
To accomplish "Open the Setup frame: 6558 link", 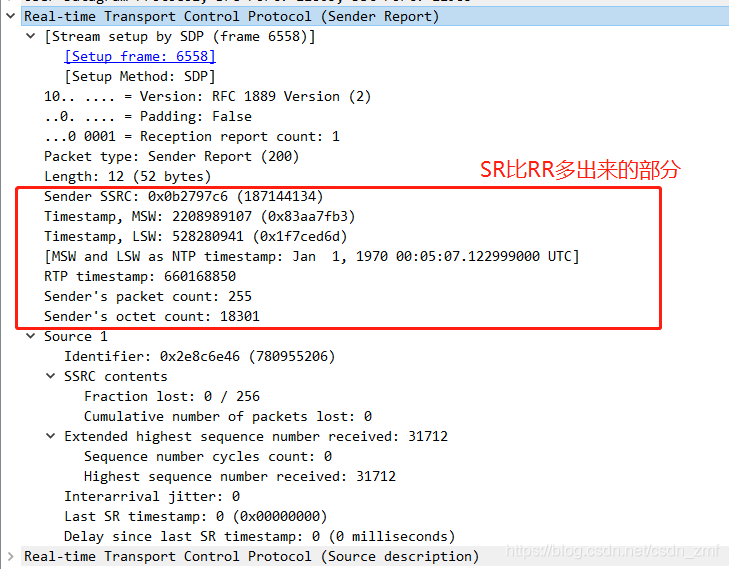I will point(140,56).
